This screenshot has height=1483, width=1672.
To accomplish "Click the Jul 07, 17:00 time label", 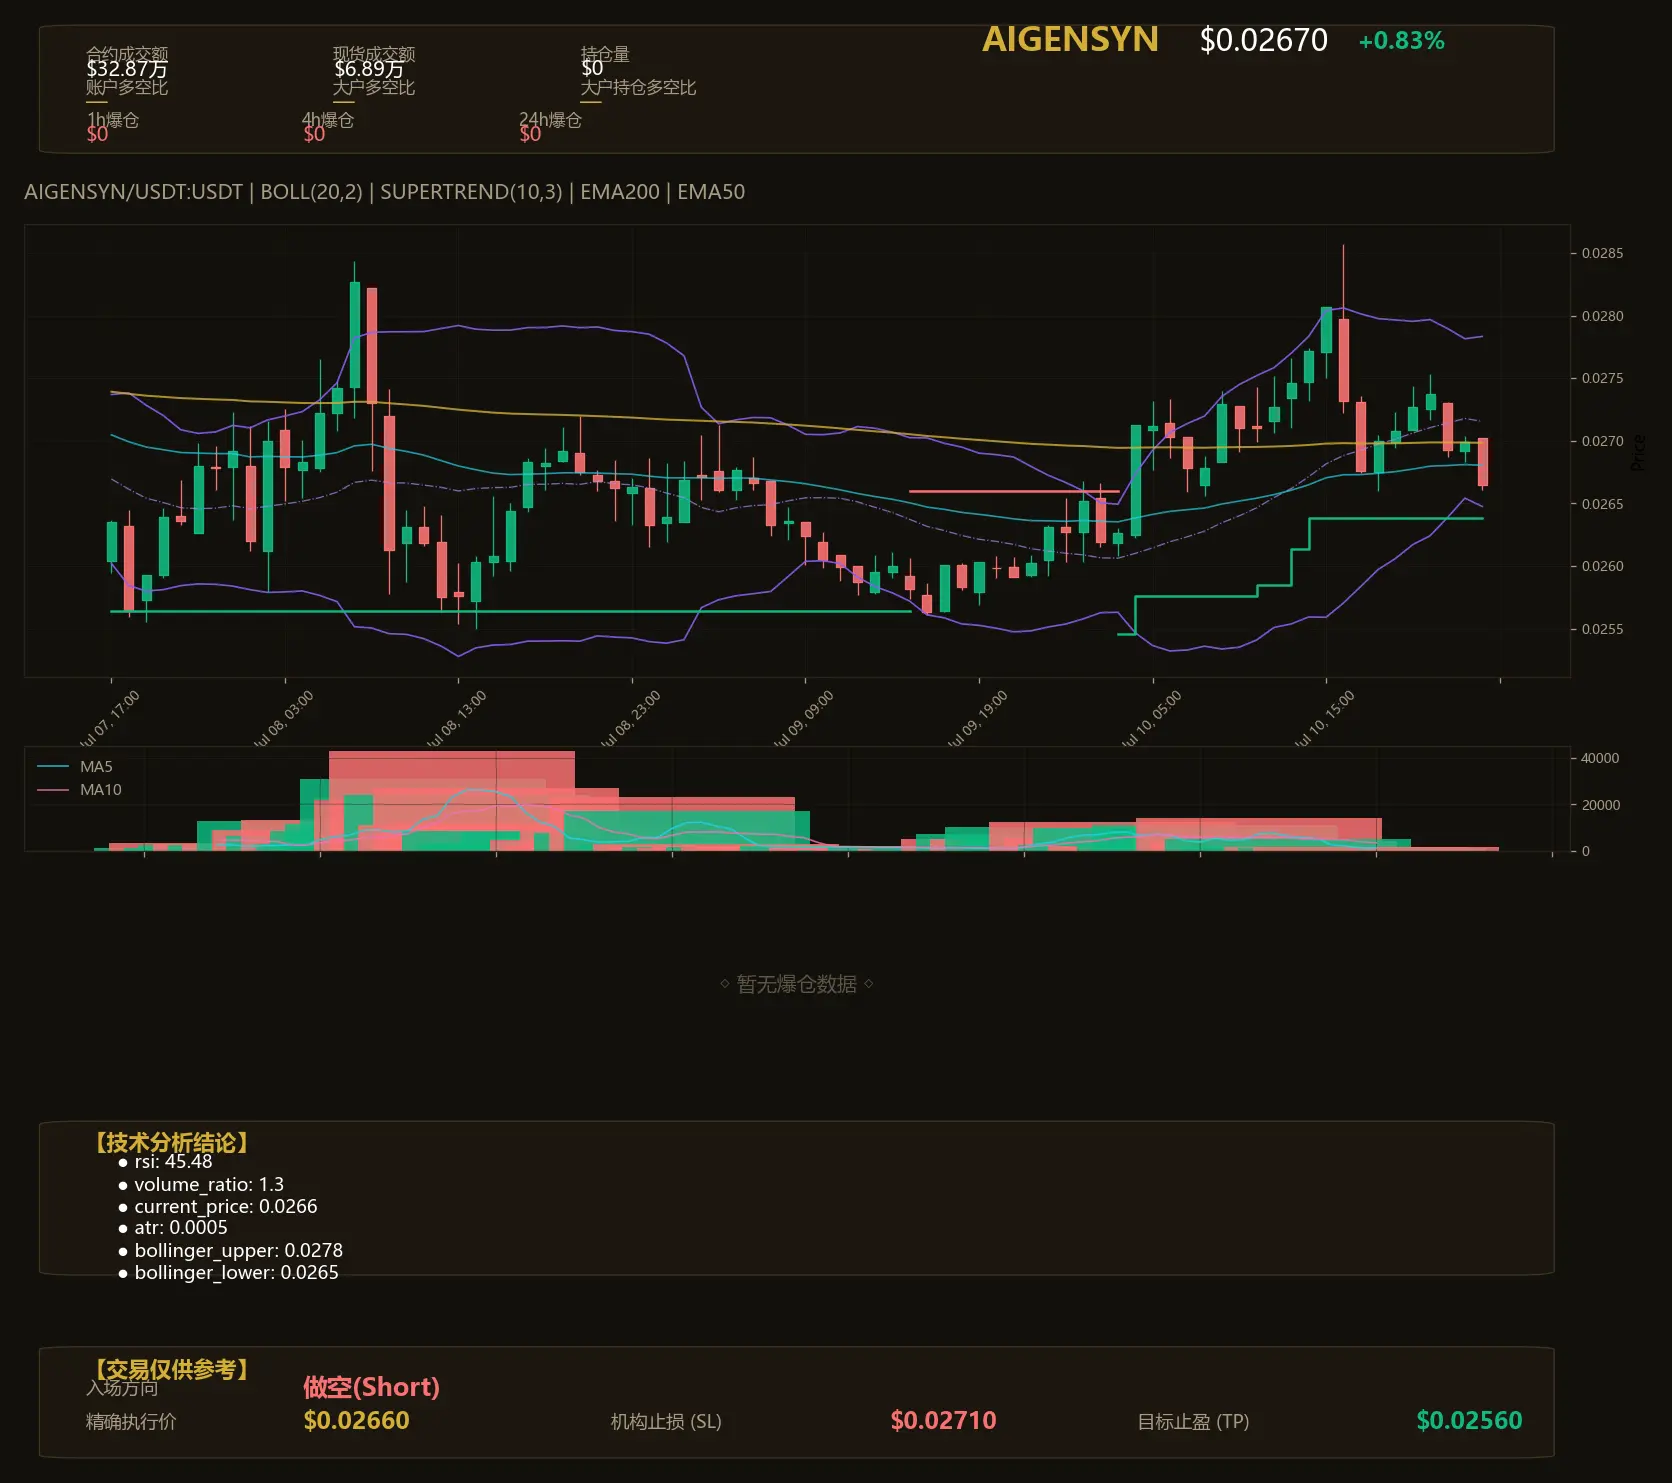I will coord(110,718).
